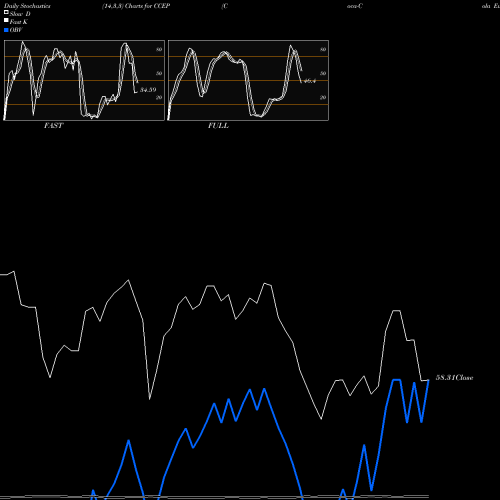Click the Slow D legend text
500x500 pixels.
[x=20, y=14]
